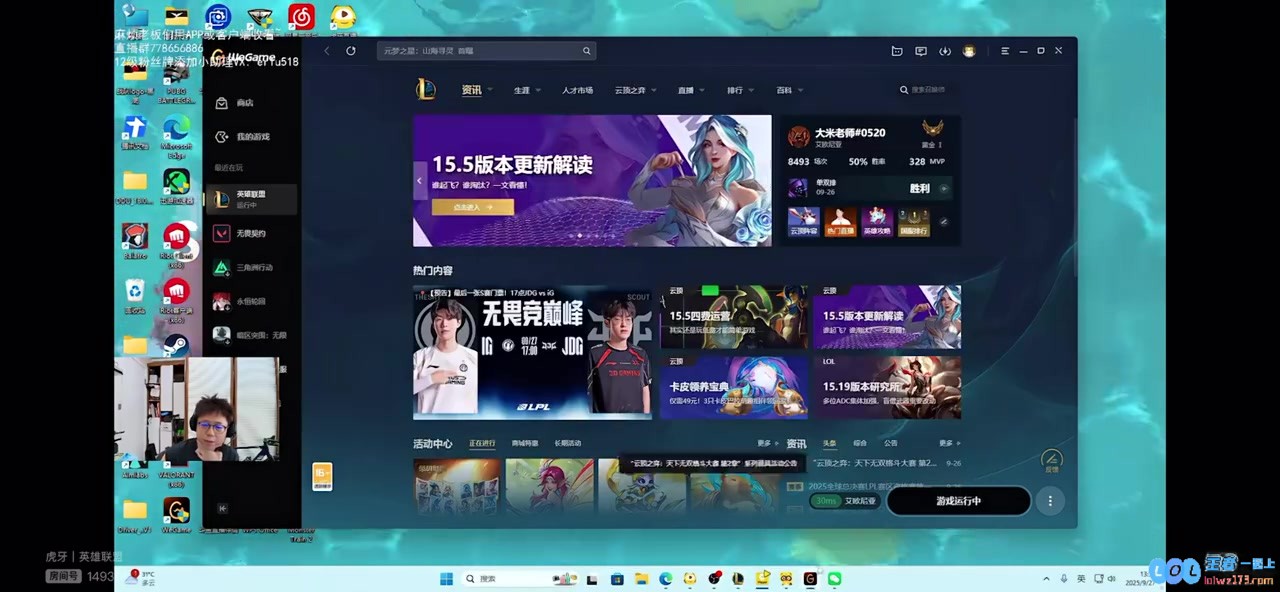This screenshot has height=592, width=1280.
Task: Click the 云顶阵容 shortcut icon in profile card
Action: [803, 221]
